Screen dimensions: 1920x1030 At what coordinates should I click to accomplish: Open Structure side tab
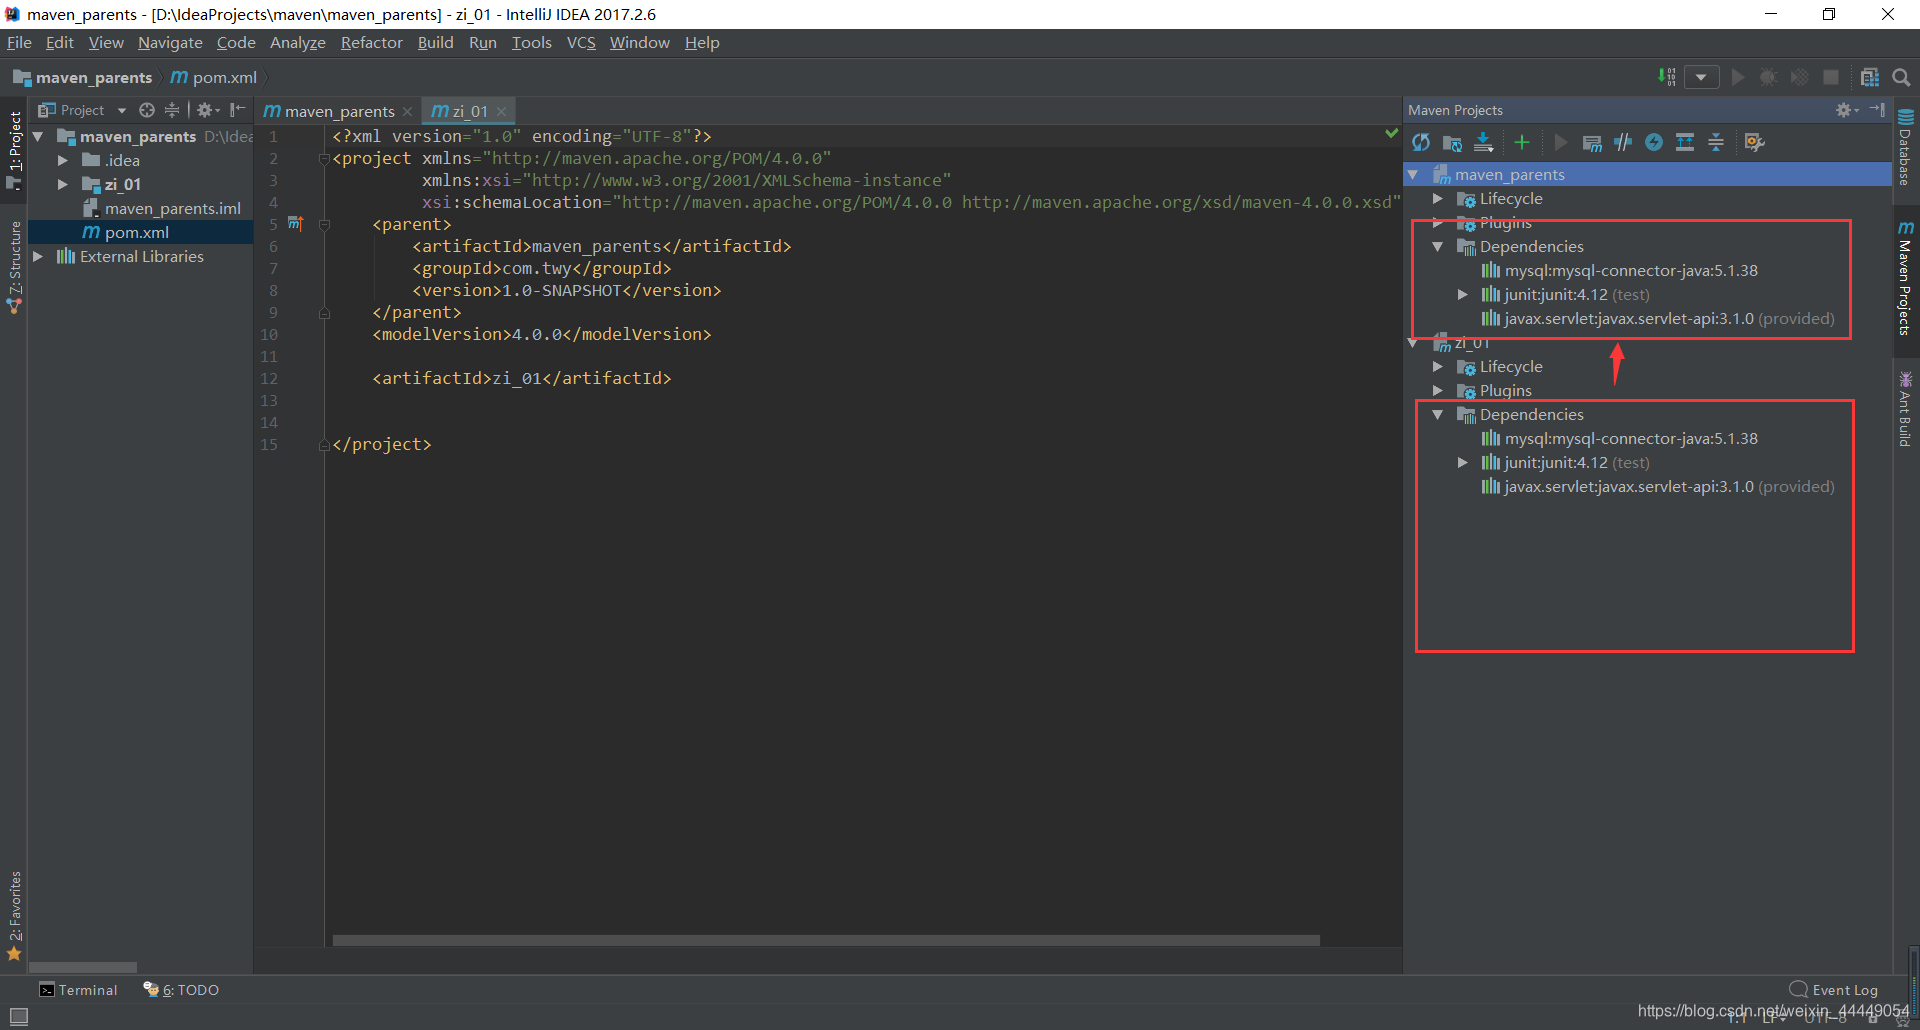[x=15, y=266]
